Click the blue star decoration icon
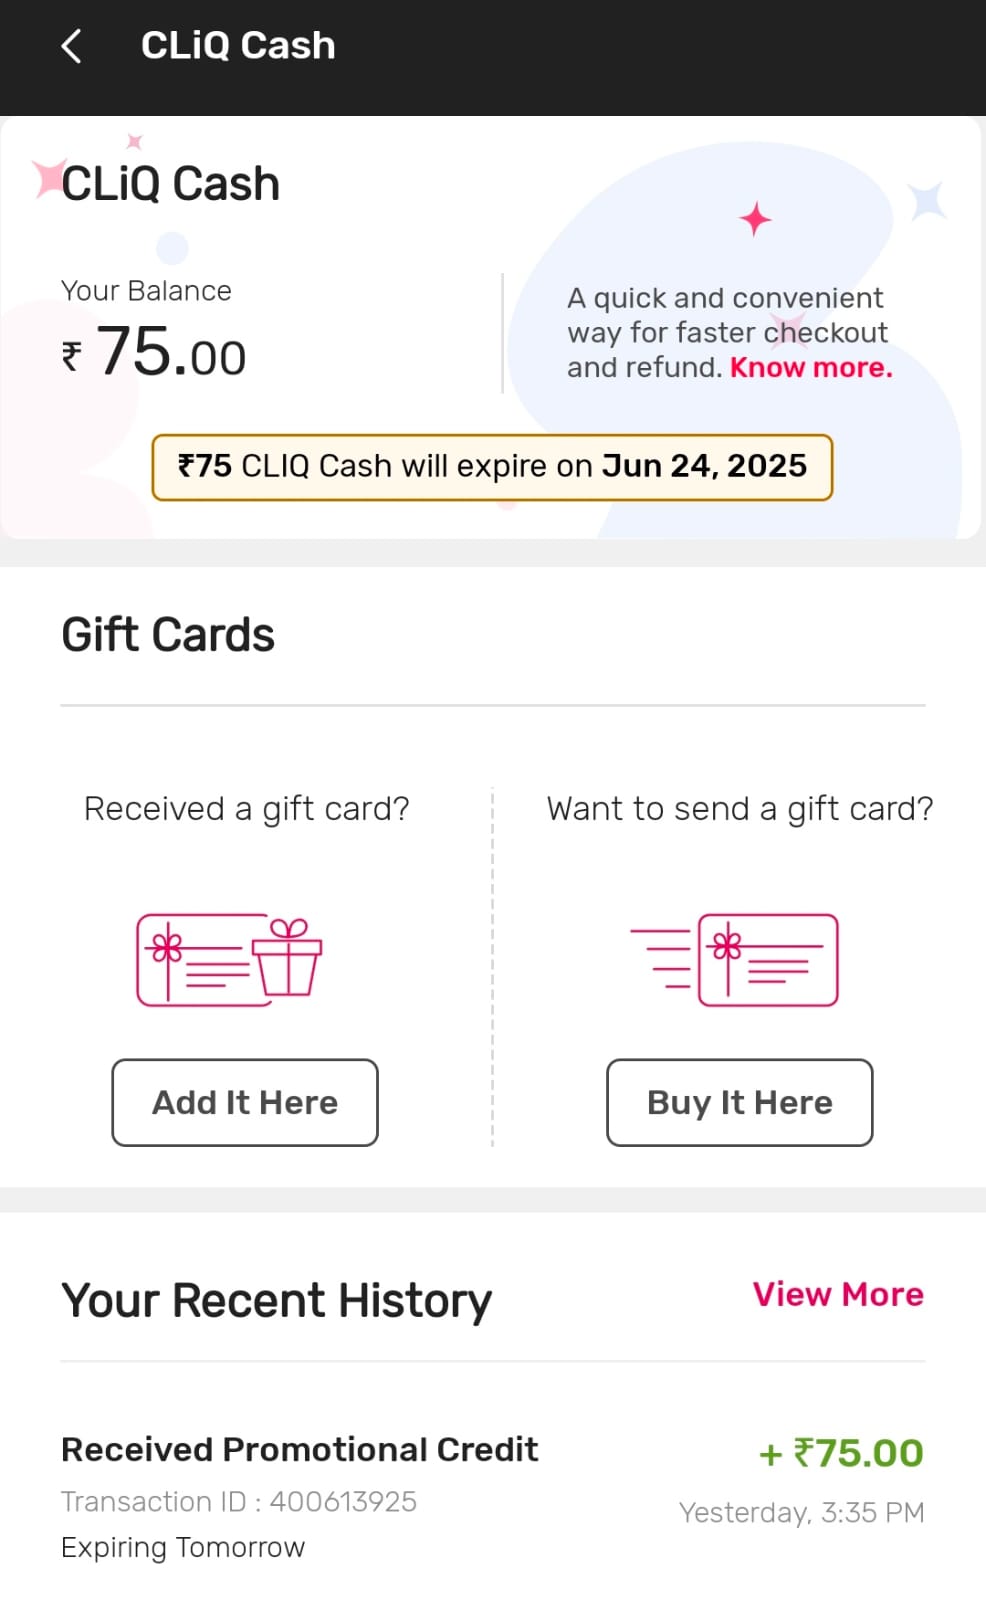The image size is (986, 1600). (x=927, y=201)
